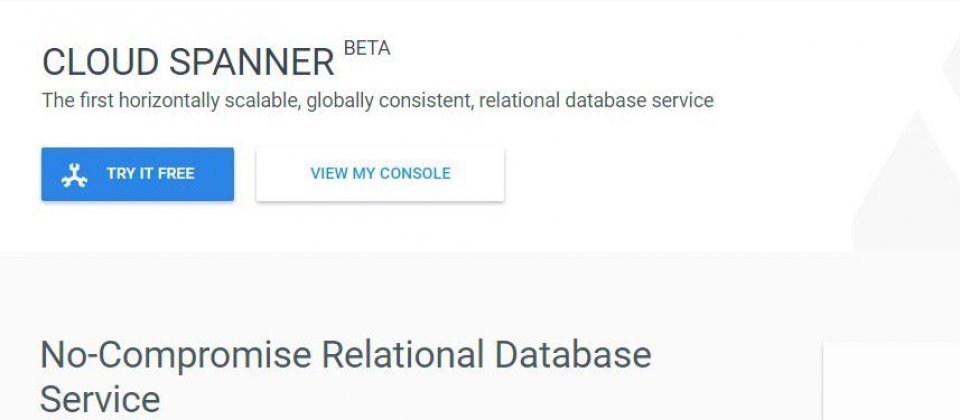Click the CLOUD SPANNER page title
The width and height of the screenshot is (960, 420).
coord(188,62)
